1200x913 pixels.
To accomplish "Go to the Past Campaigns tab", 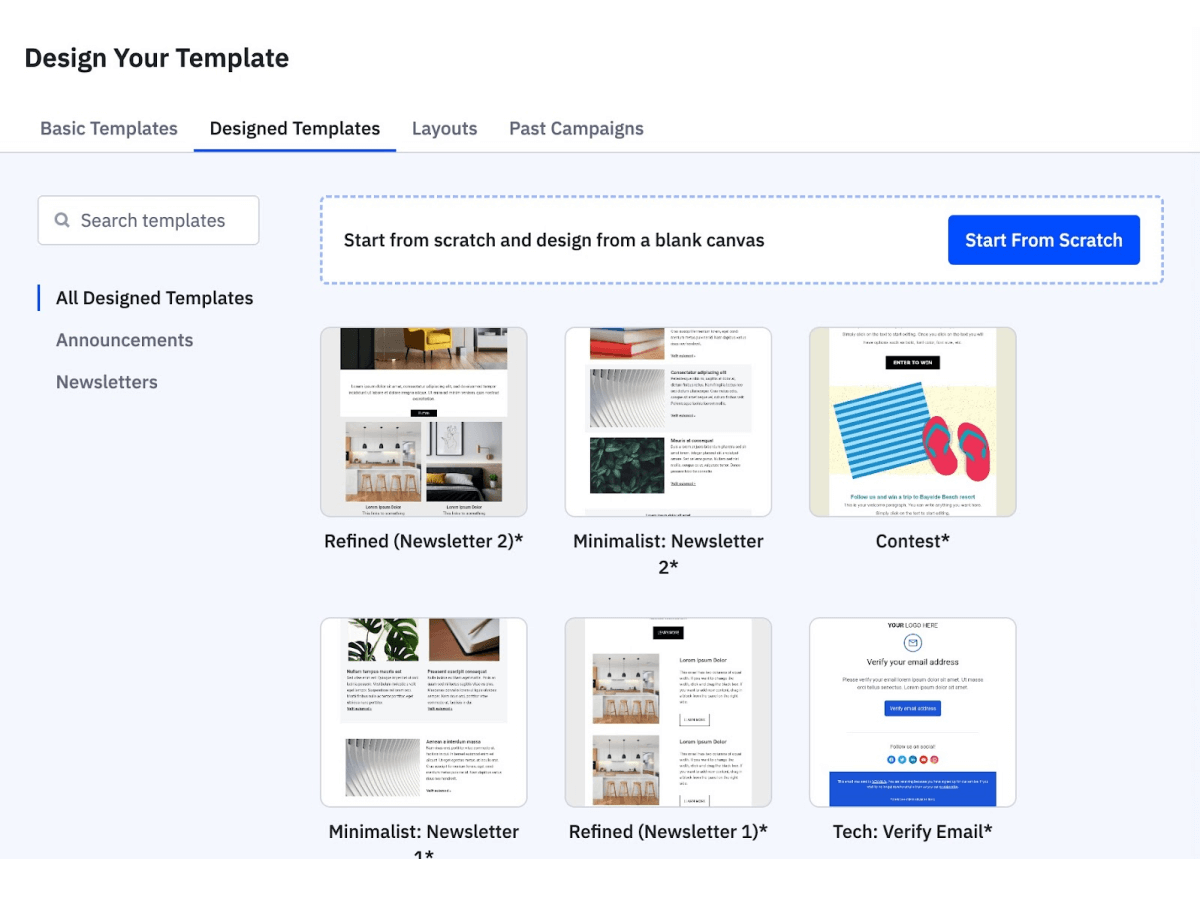I will point(576,128).
